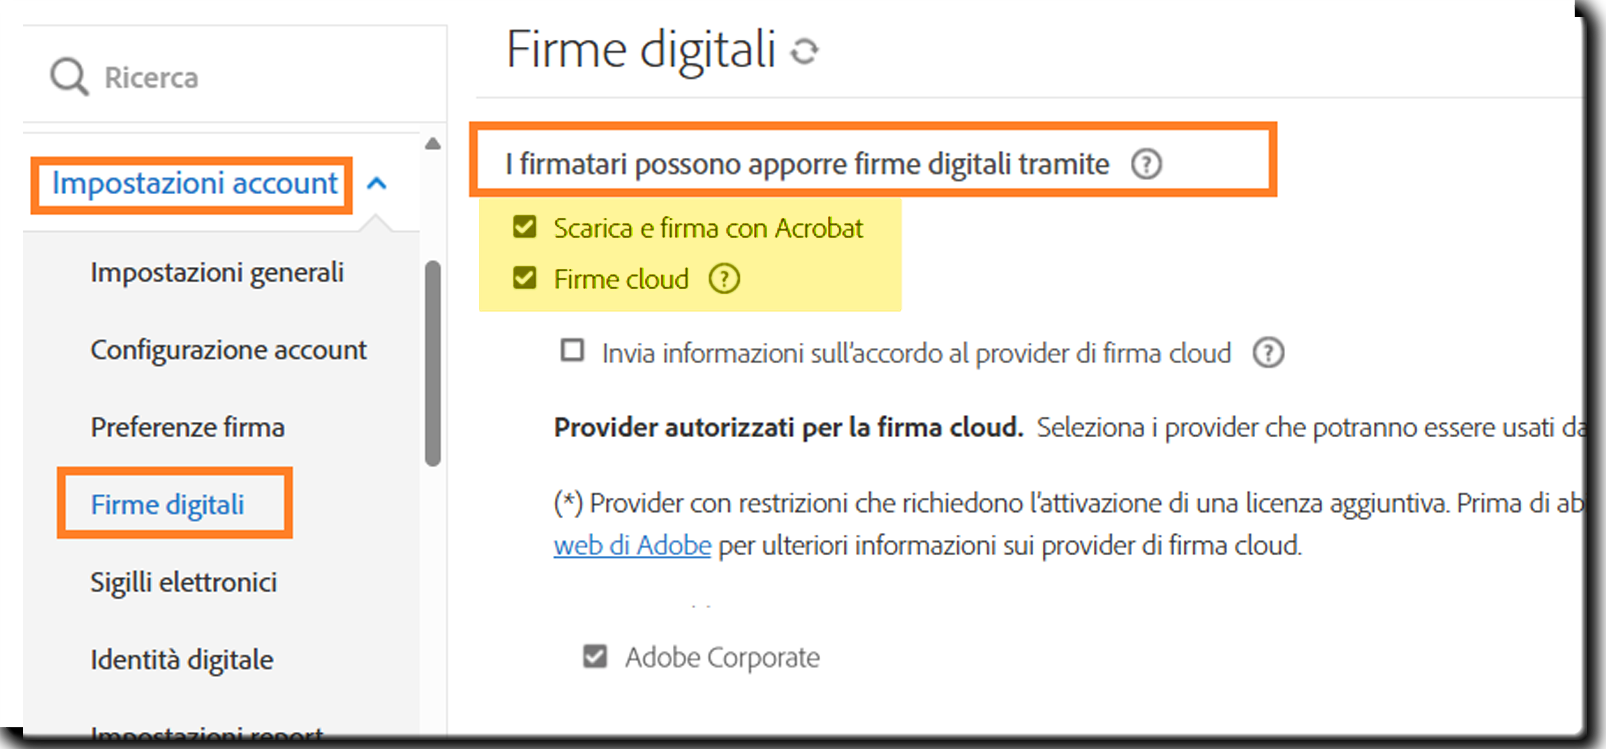The width and height of the screenshot is (1606, 749).
Task: Disable Scarica e firma con Acrobat
Action: [524, 227]
